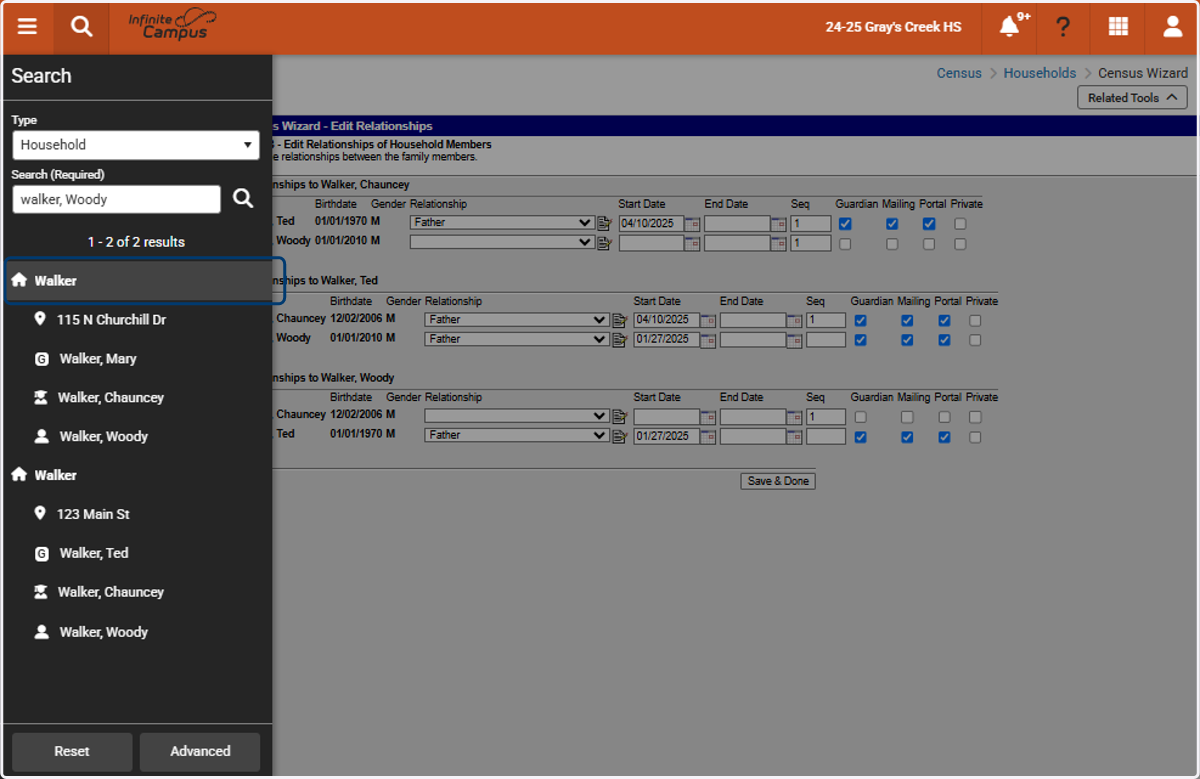Click Seq field for Ted under Chauncey
The height and width of the screenshot is (779, 1200).
click(x=811, y=224)
